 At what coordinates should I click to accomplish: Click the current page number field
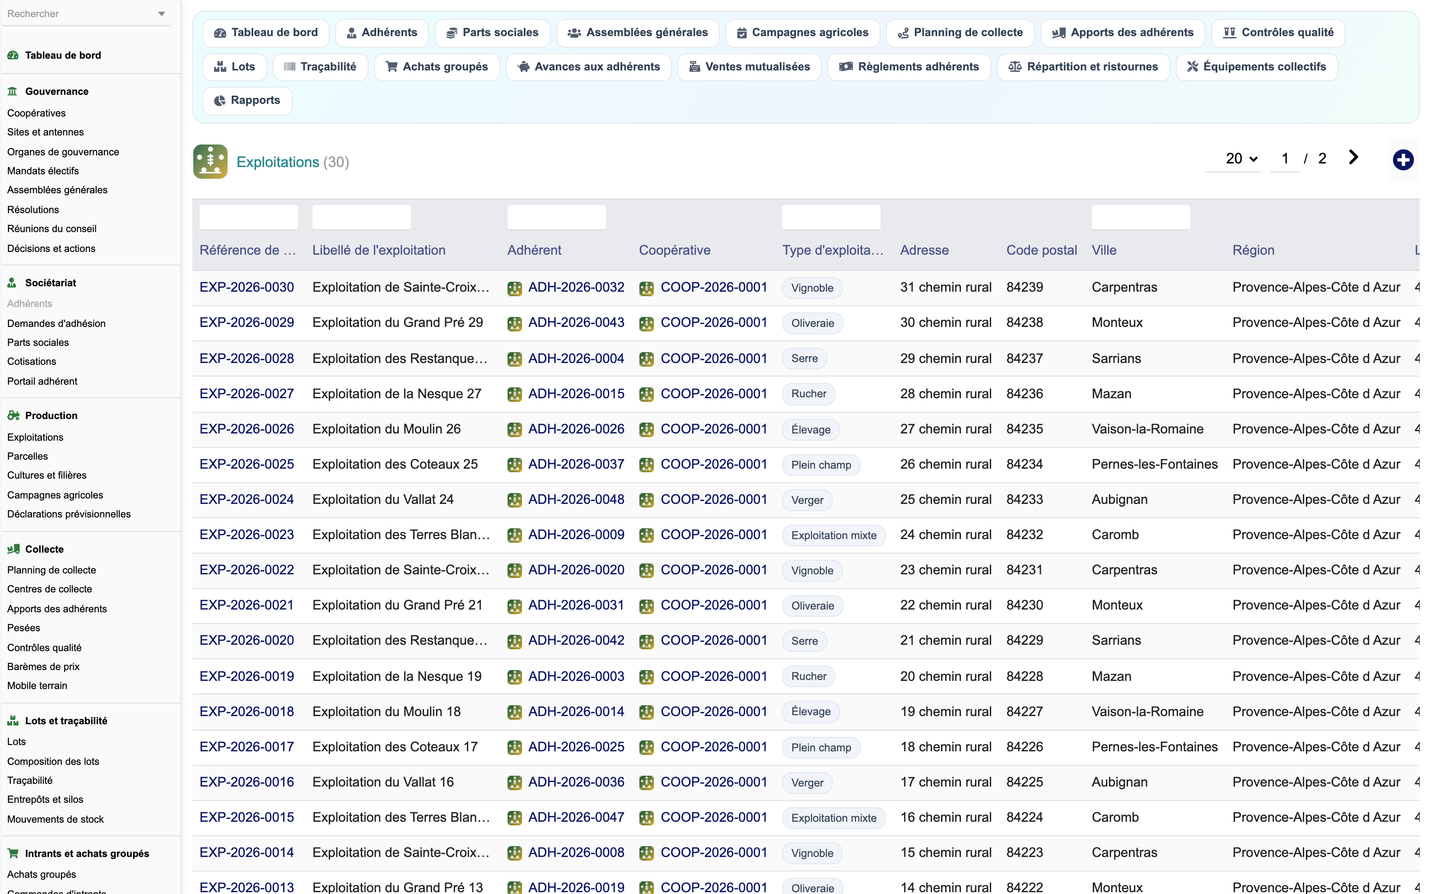(1285, 158)
